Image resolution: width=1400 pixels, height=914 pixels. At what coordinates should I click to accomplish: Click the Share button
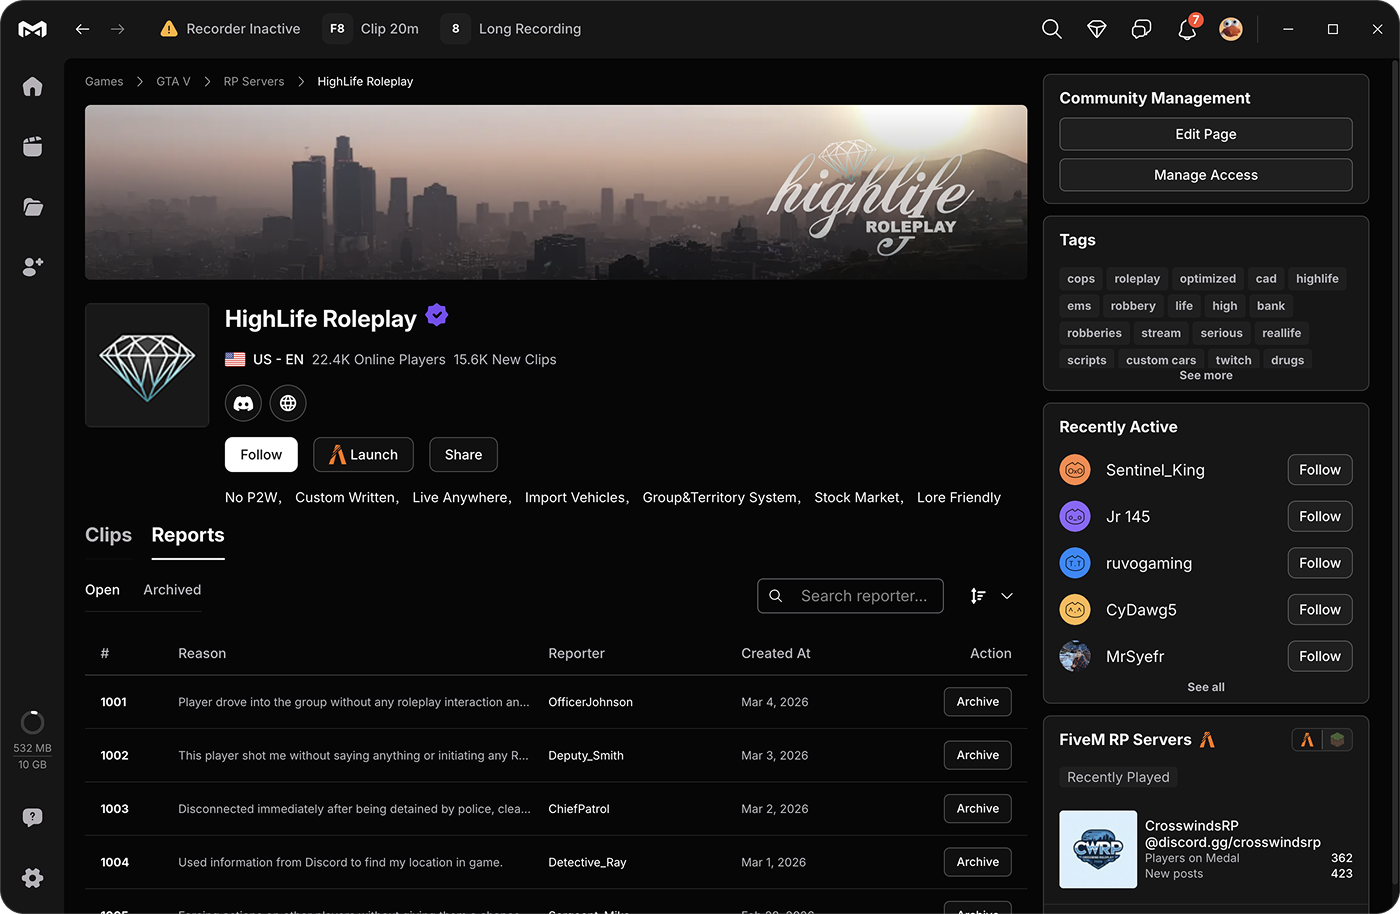click(463, 454)
